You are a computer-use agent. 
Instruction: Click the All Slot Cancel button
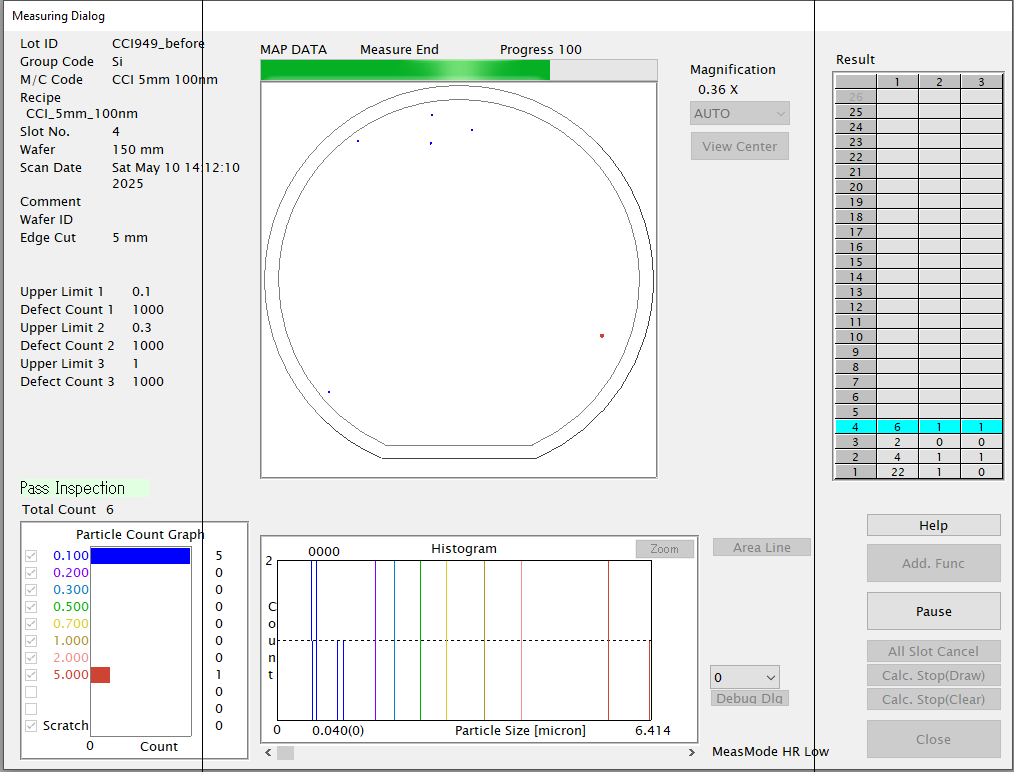[934, 652]
